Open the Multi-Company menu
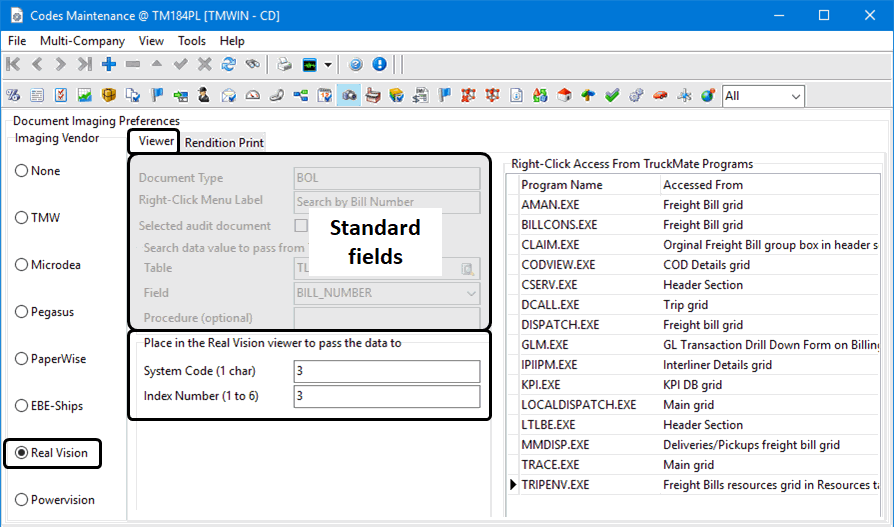The width and height of the screenshot is (894, 527). click(x=82, y=41)
